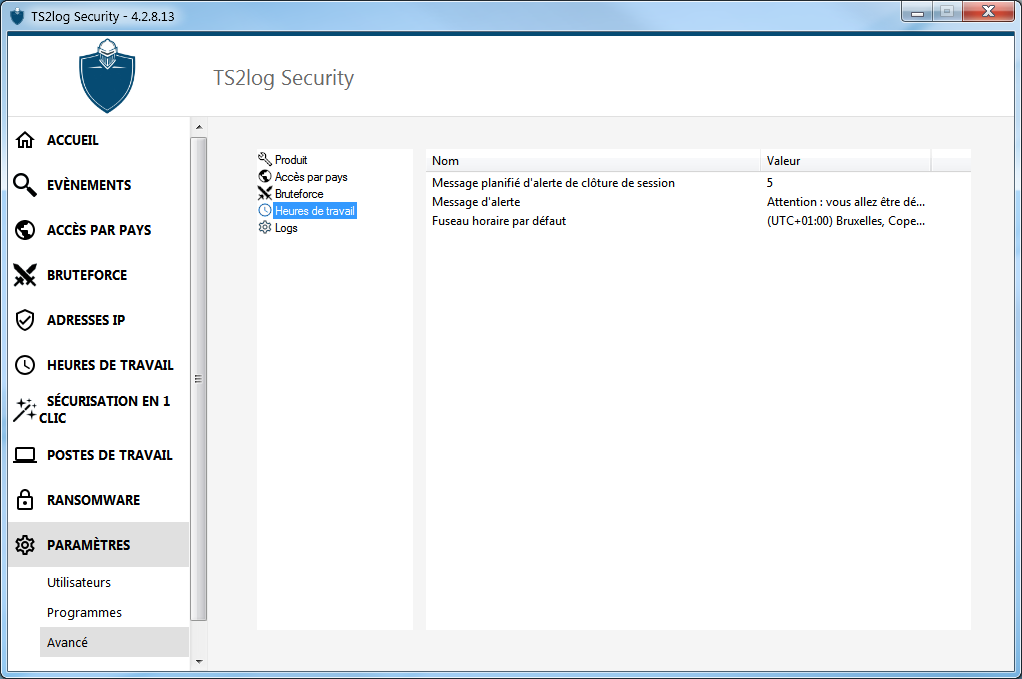1022x679 pixels.
Task: Open ADRESSES IP section
Action: (99, 320)
